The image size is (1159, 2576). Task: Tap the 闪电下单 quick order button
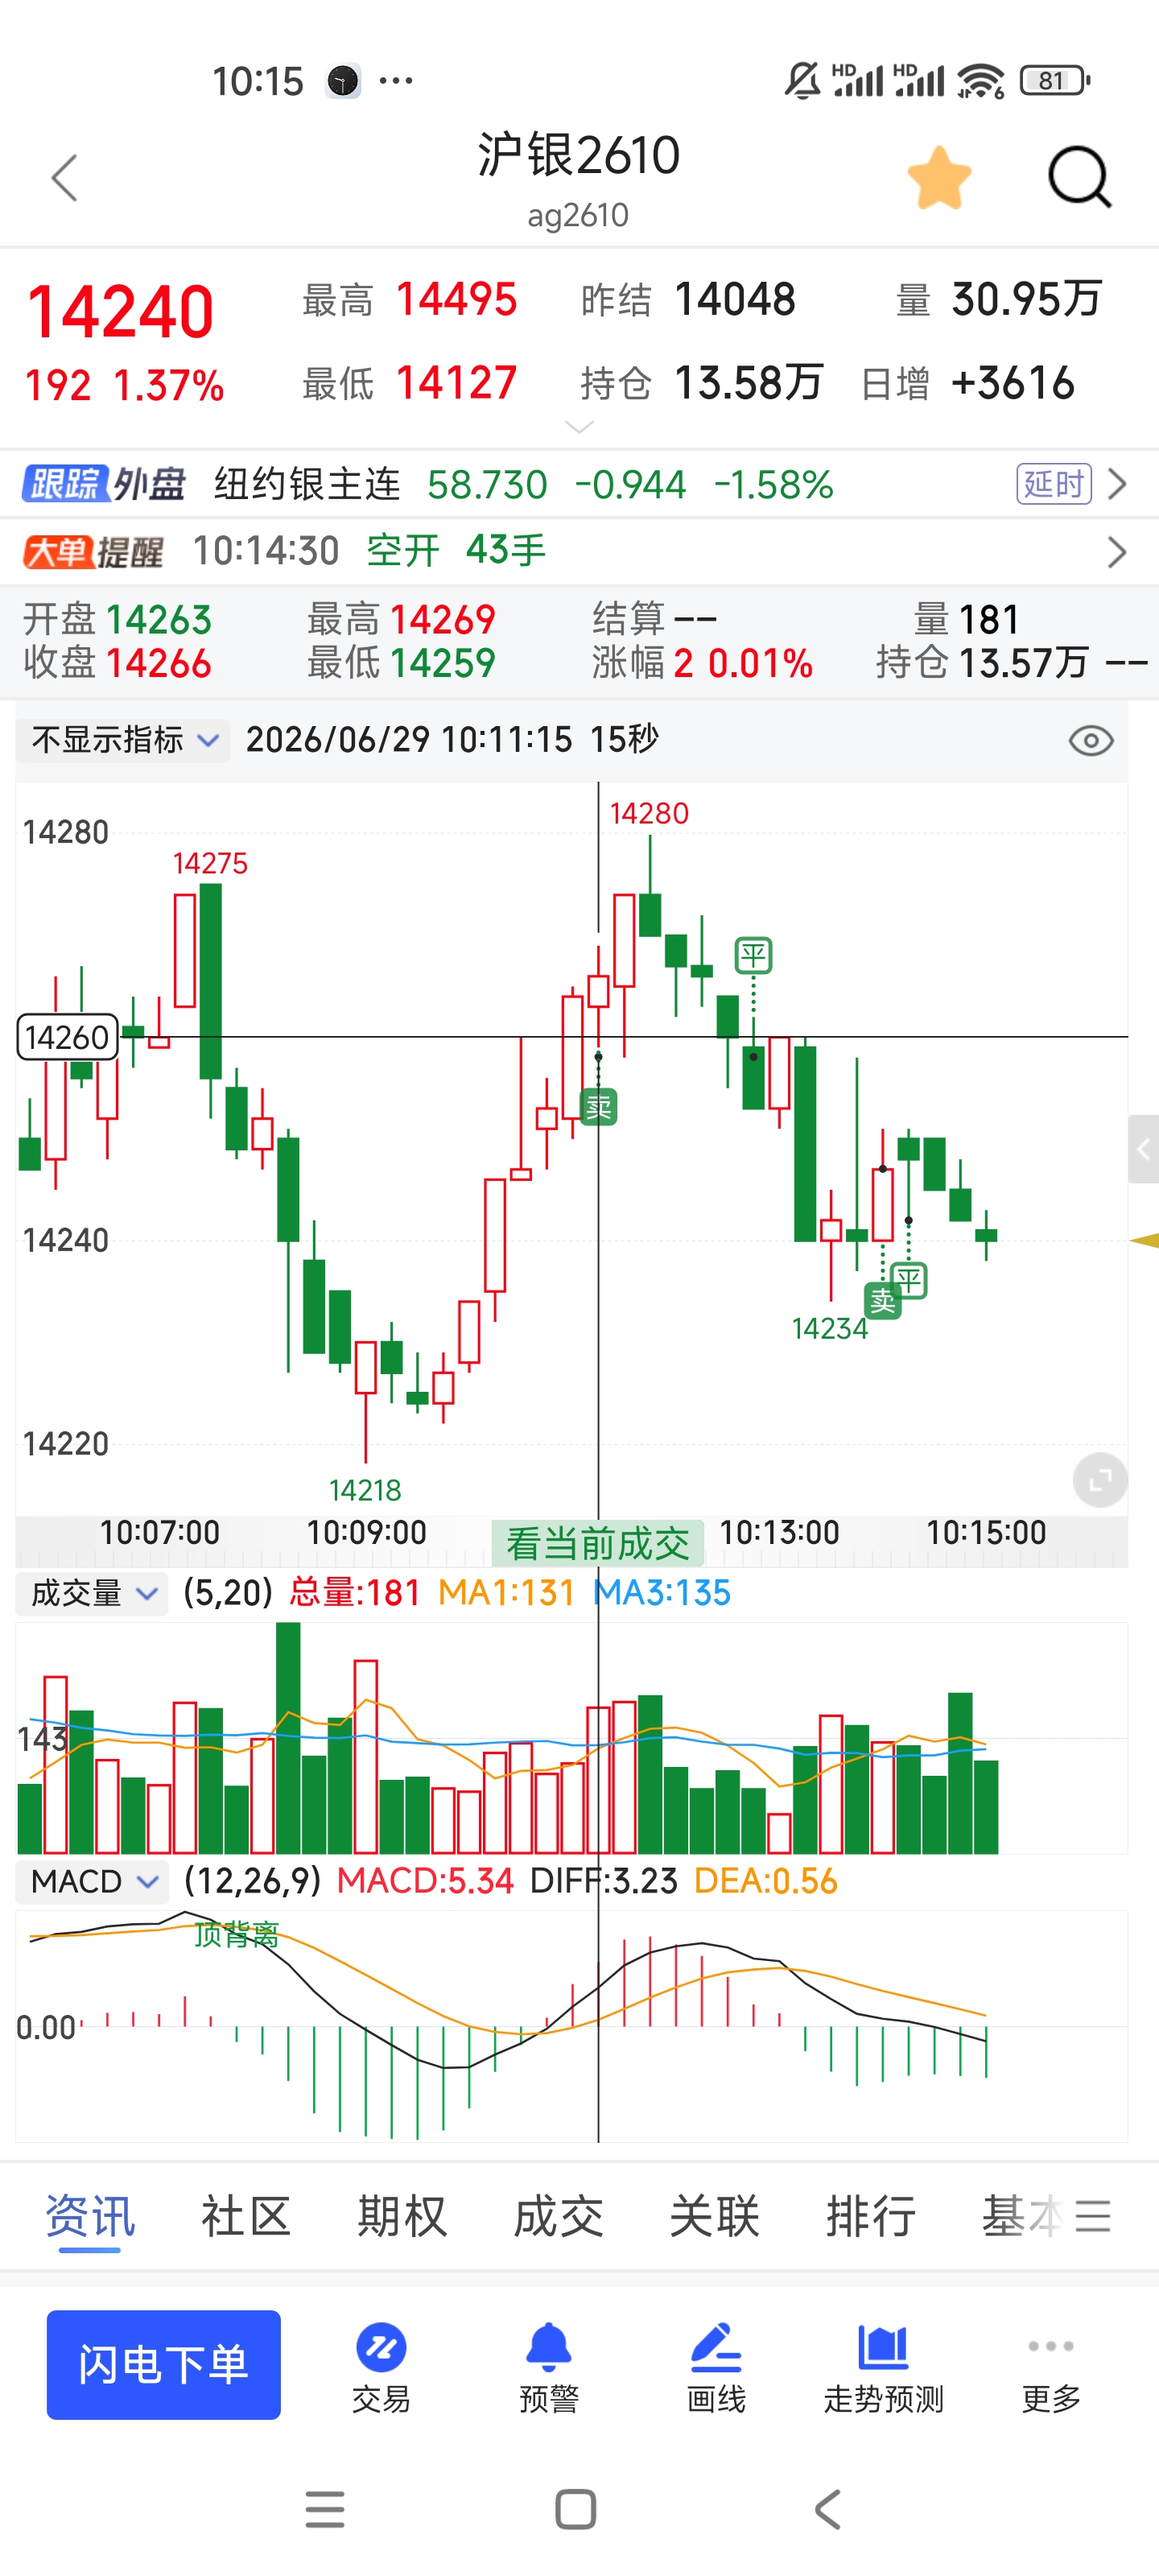(x=163, y=2365)
